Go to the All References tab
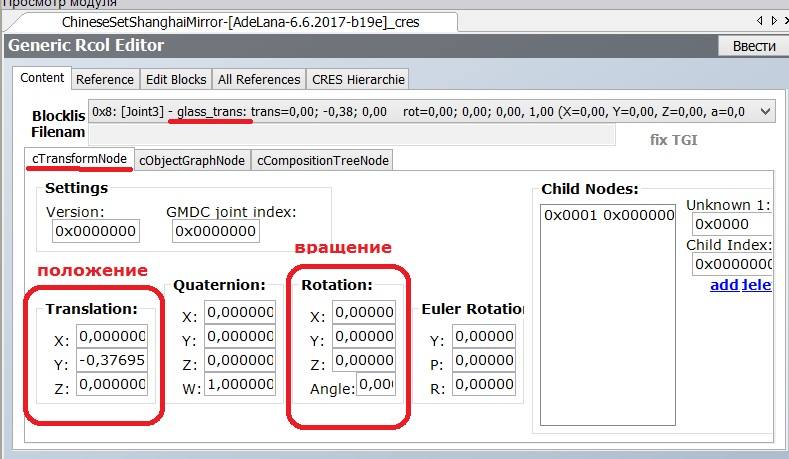Screen dimensions: 789x459 point(259,79)
